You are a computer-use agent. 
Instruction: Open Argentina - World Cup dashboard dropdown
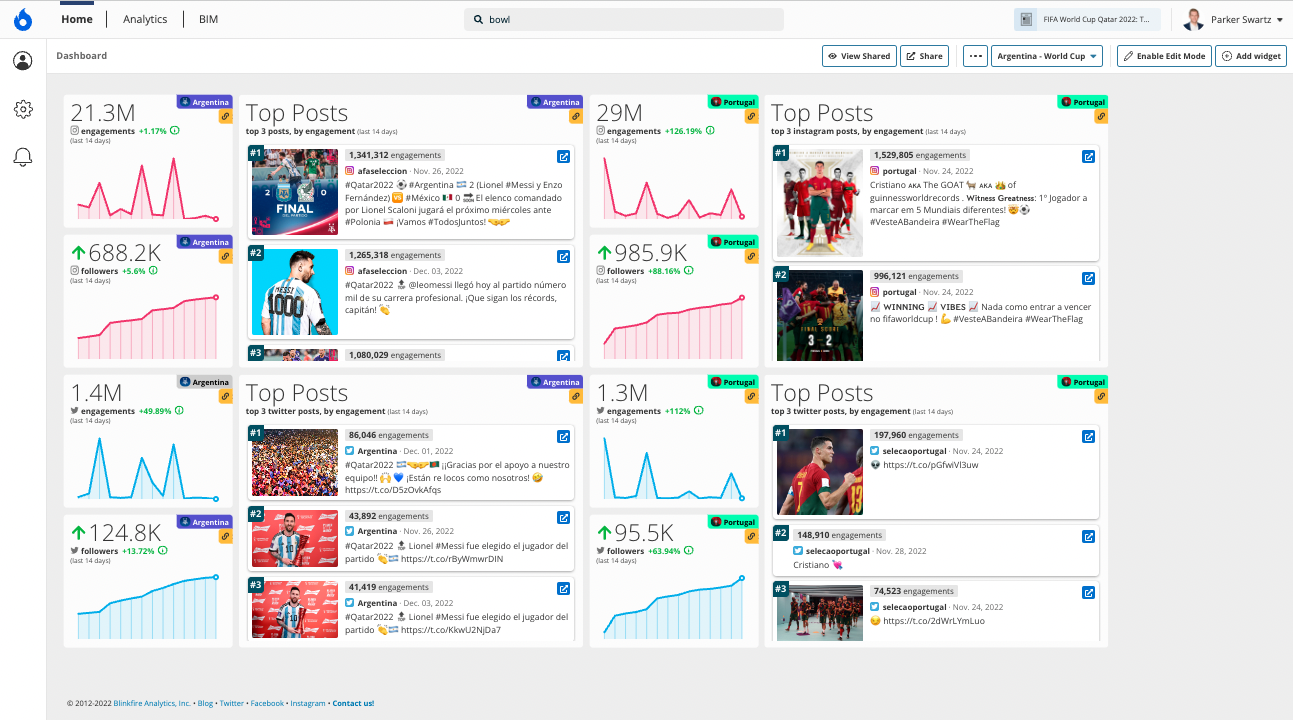point(1047,56)
